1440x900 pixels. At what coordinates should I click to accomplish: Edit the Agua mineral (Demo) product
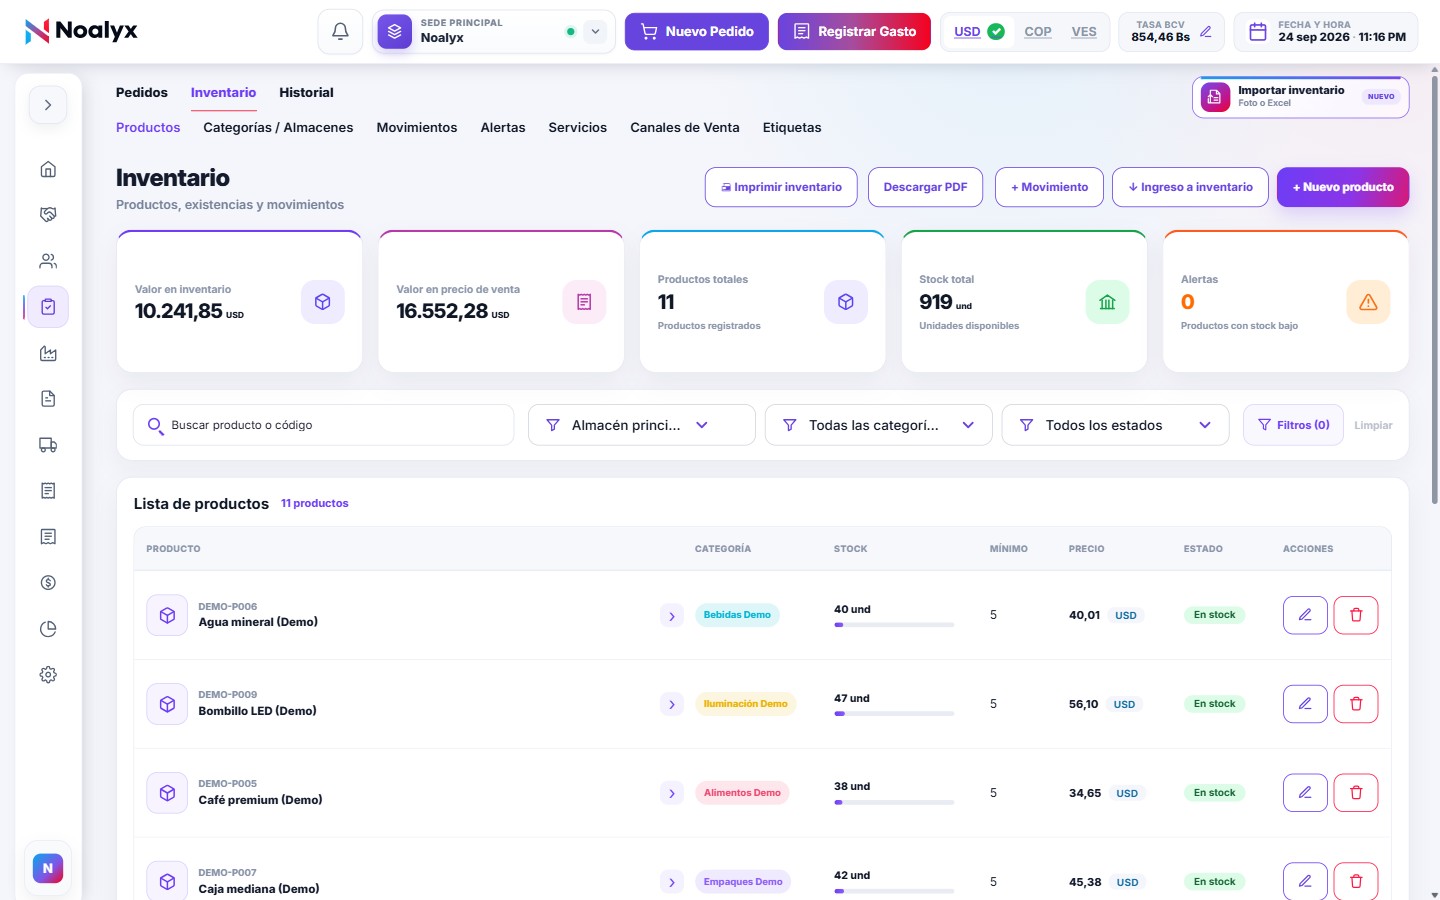tap(1305, 615)
